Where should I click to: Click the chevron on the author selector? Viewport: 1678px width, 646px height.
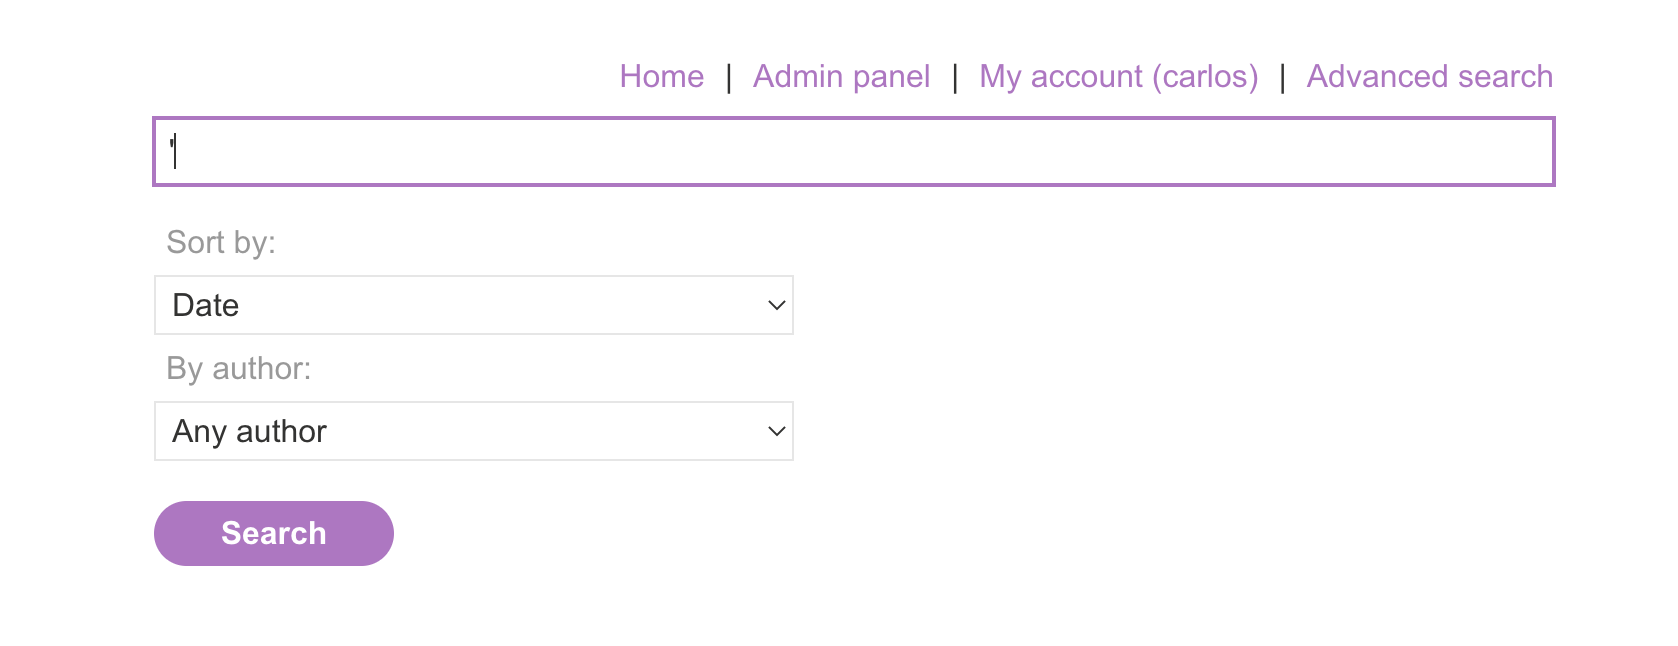point(775,431)
